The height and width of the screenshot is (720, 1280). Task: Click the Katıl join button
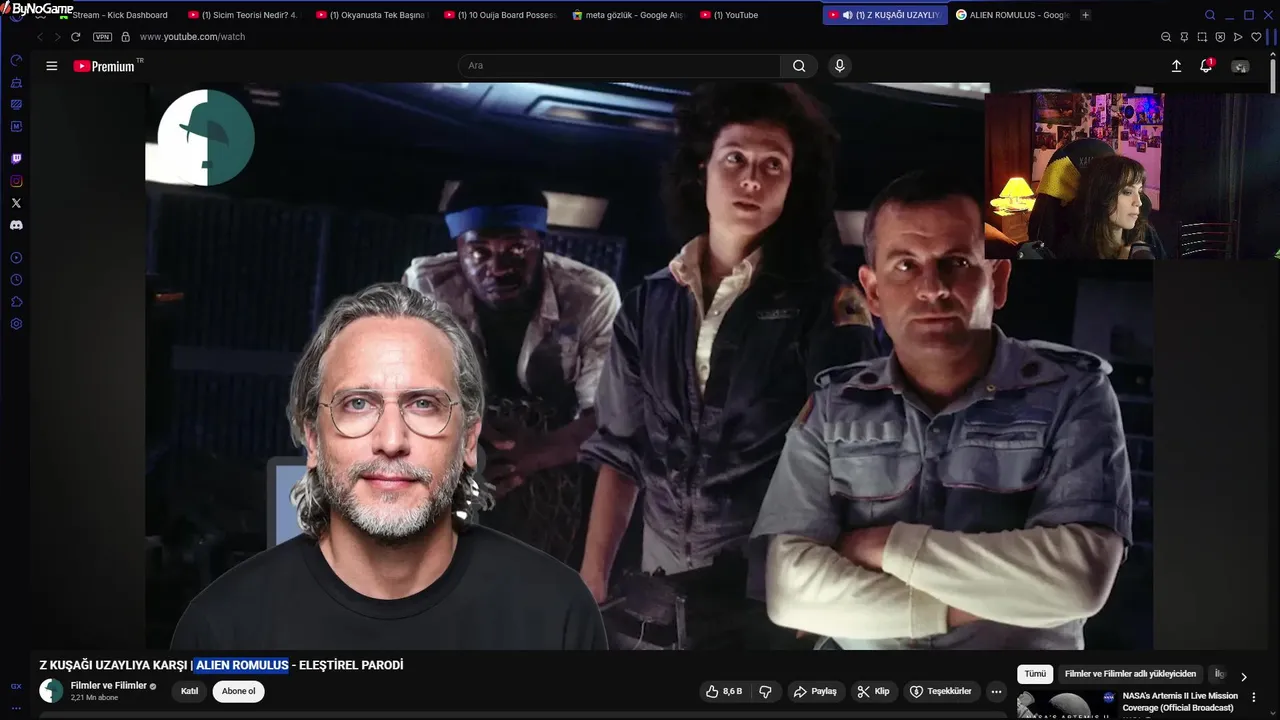pyautogui.click(x=189, y=691)
